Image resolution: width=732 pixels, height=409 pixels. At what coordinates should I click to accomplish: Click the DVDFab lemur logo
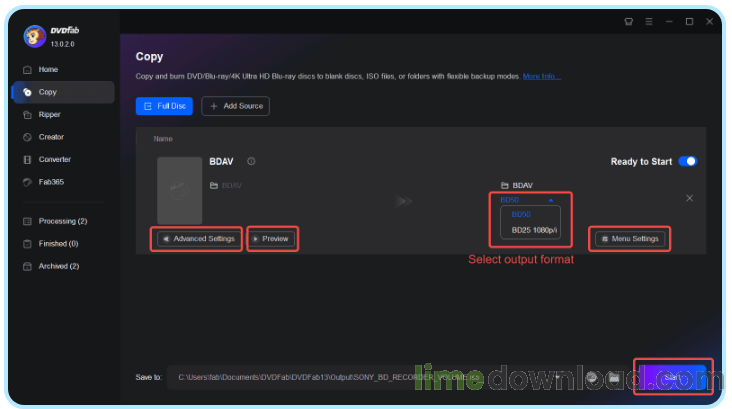pyautogui.click(x=35, y=36)
